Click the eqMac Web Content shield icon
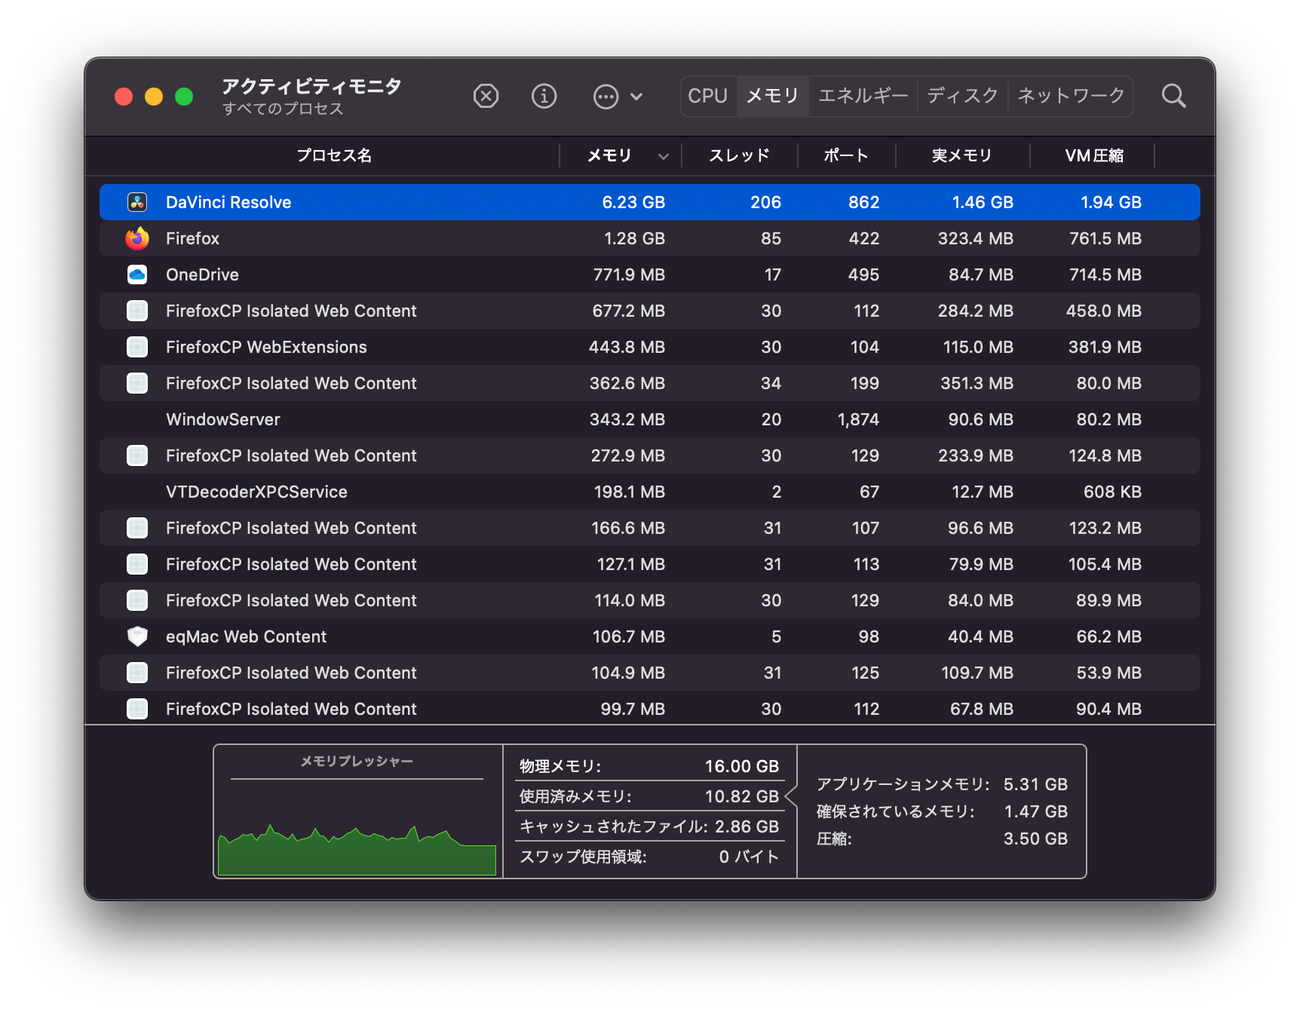Image resolution: width=1300 pixels, height=1012 pixels. coord(137,636)
